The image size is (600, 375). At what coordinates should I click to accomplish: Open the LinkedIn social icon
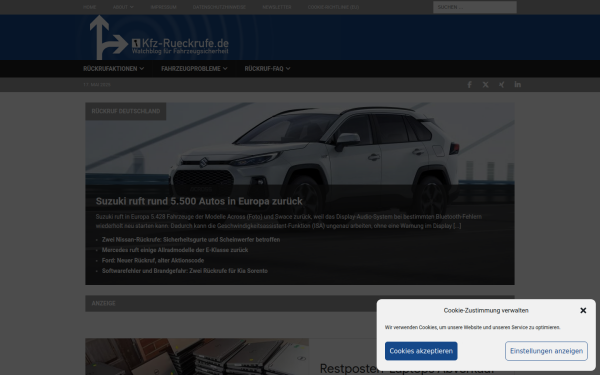pos(518,85)
